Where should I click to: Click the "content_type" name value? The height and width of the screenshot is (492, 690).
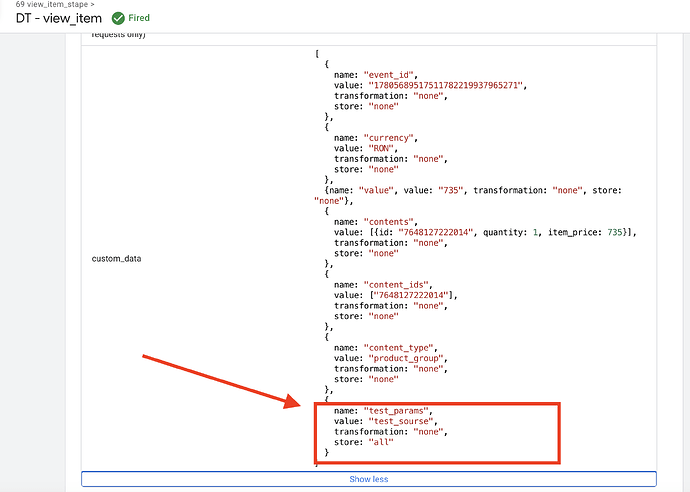399,348
